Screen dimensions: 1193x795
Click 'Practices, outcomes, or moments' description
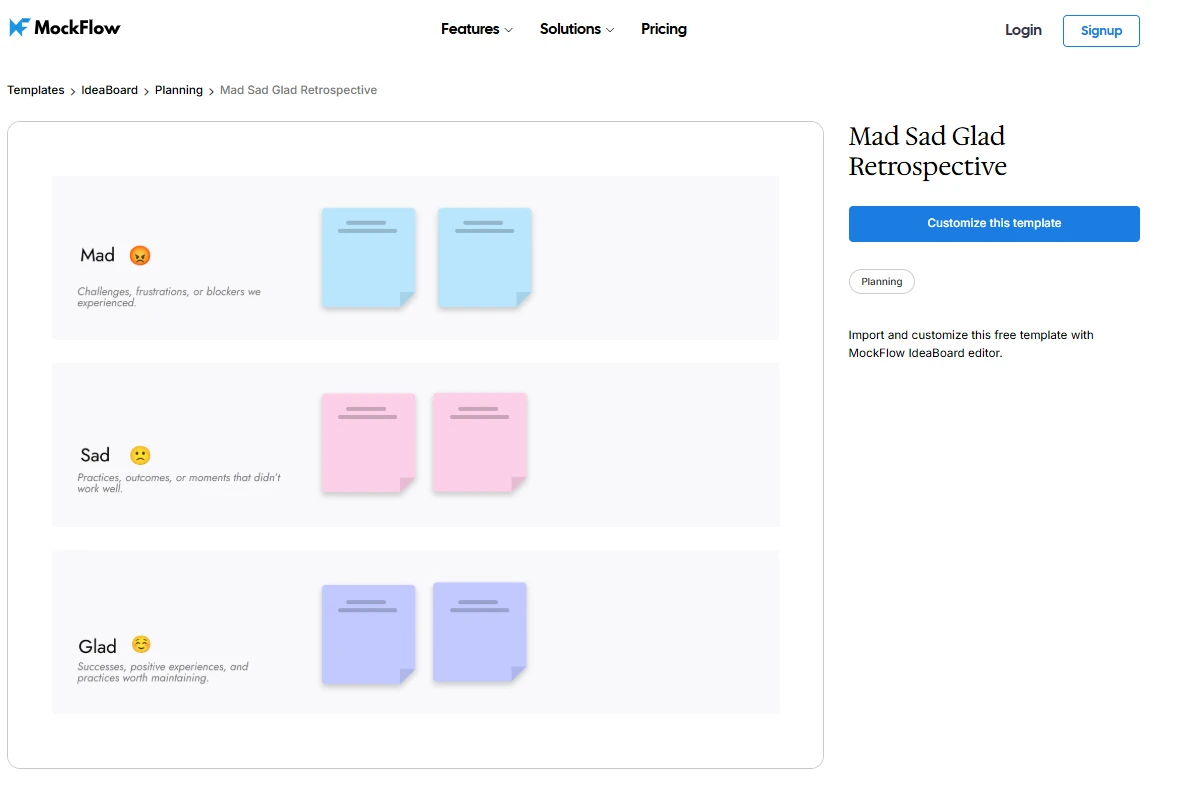pos(179,483)
